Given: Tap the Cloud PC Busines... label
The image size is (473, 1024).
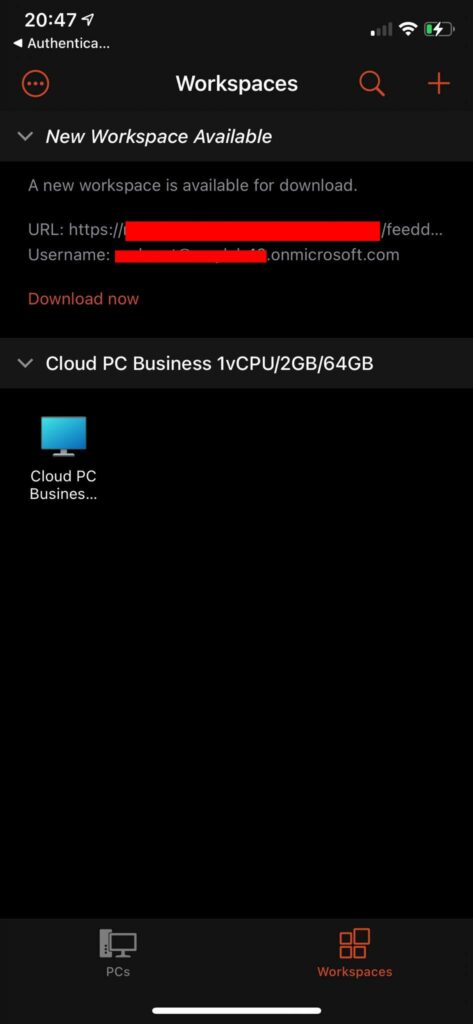Looking at the screenshot, I should pyautogui.click(x=63, y=485).
